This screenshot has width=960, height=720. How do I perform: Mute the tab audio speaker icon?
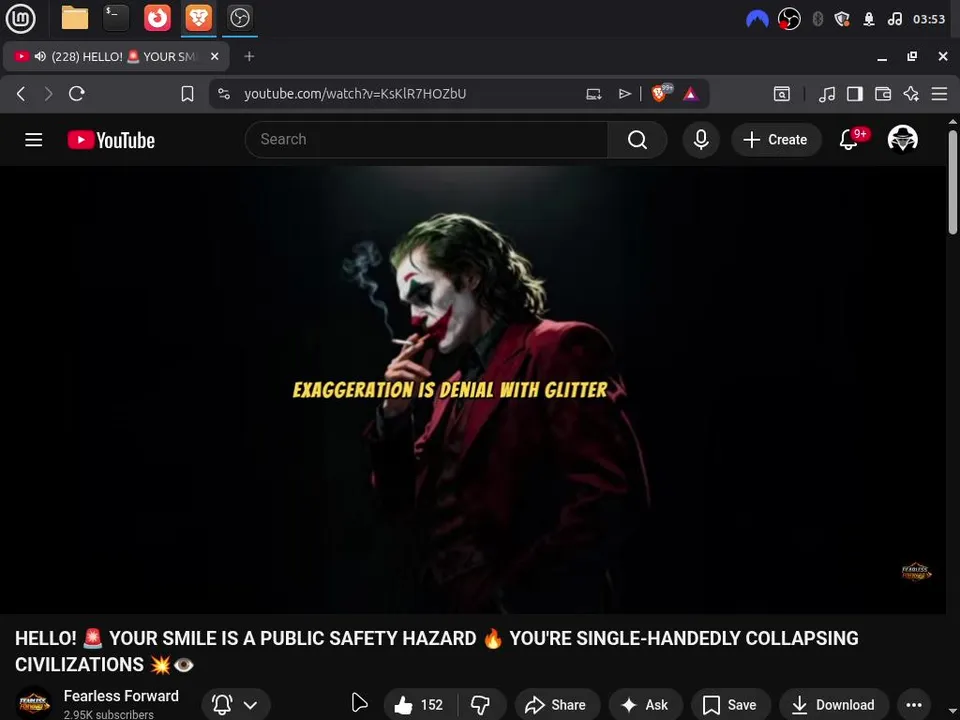click(40, 57)
